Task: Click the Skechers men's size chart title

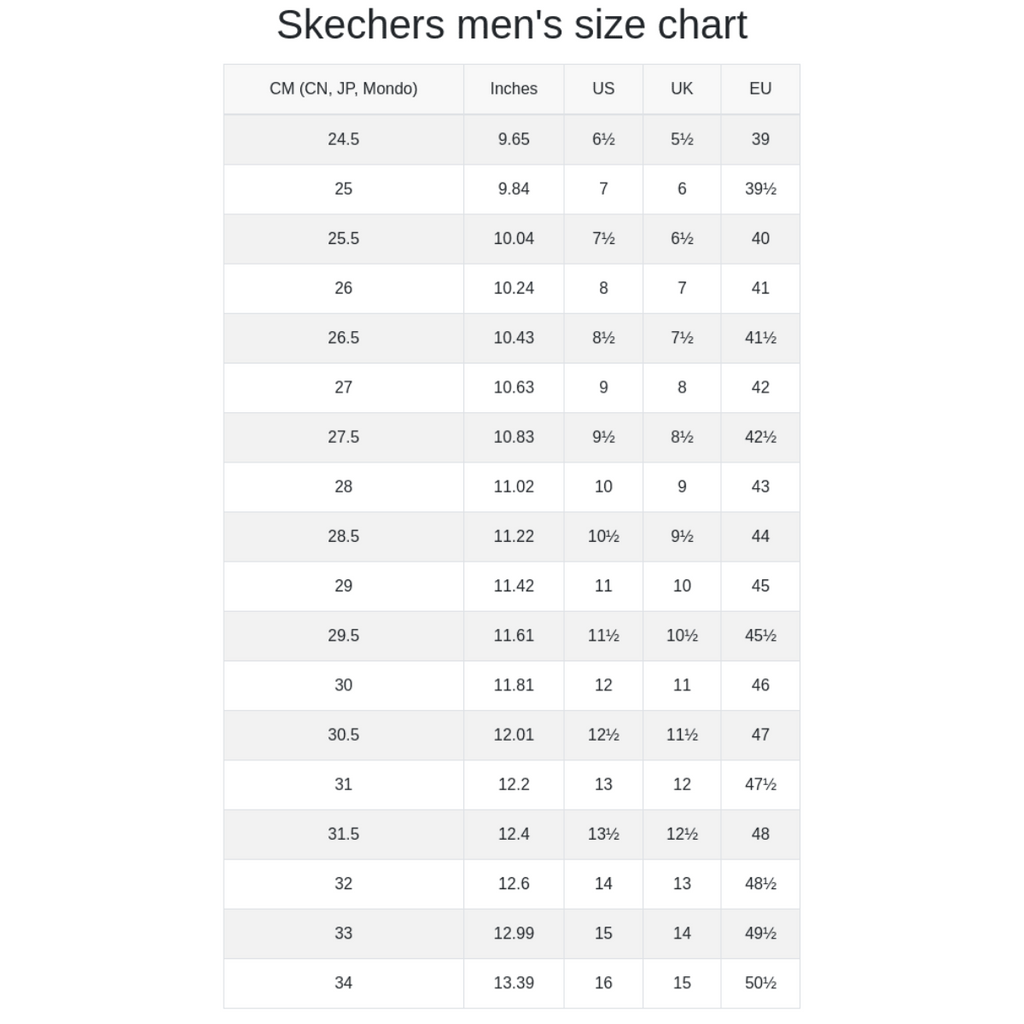Action: (x=512, y=25)
